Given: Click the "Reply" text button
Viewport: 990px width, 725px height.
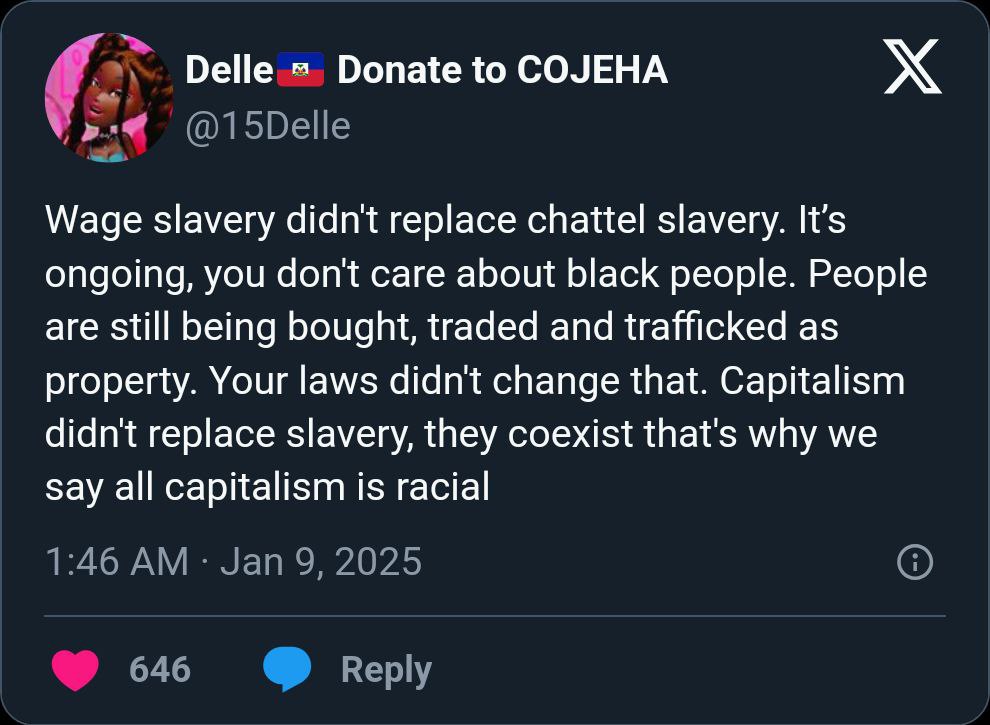Looking at the screenshot, I should point(386,669).
